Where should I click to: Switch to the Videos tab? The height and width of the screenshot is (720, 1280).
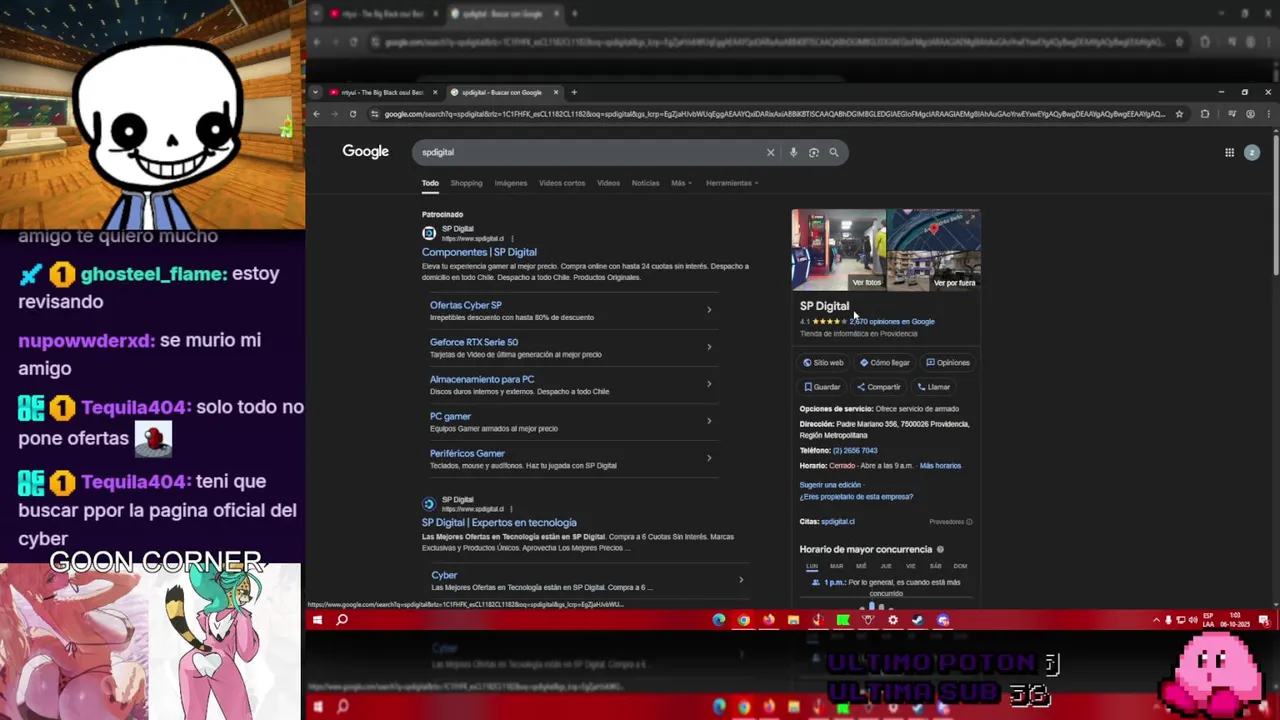608,183
